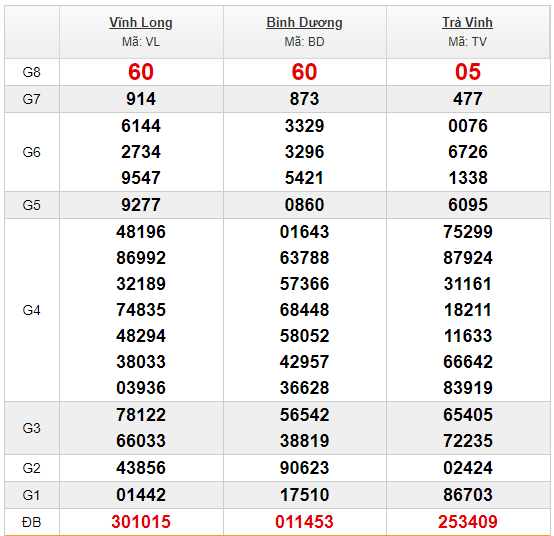554x536 pixels.
Task: Select Bình Dương G3 number 38819
Action: tap(304, 441)
